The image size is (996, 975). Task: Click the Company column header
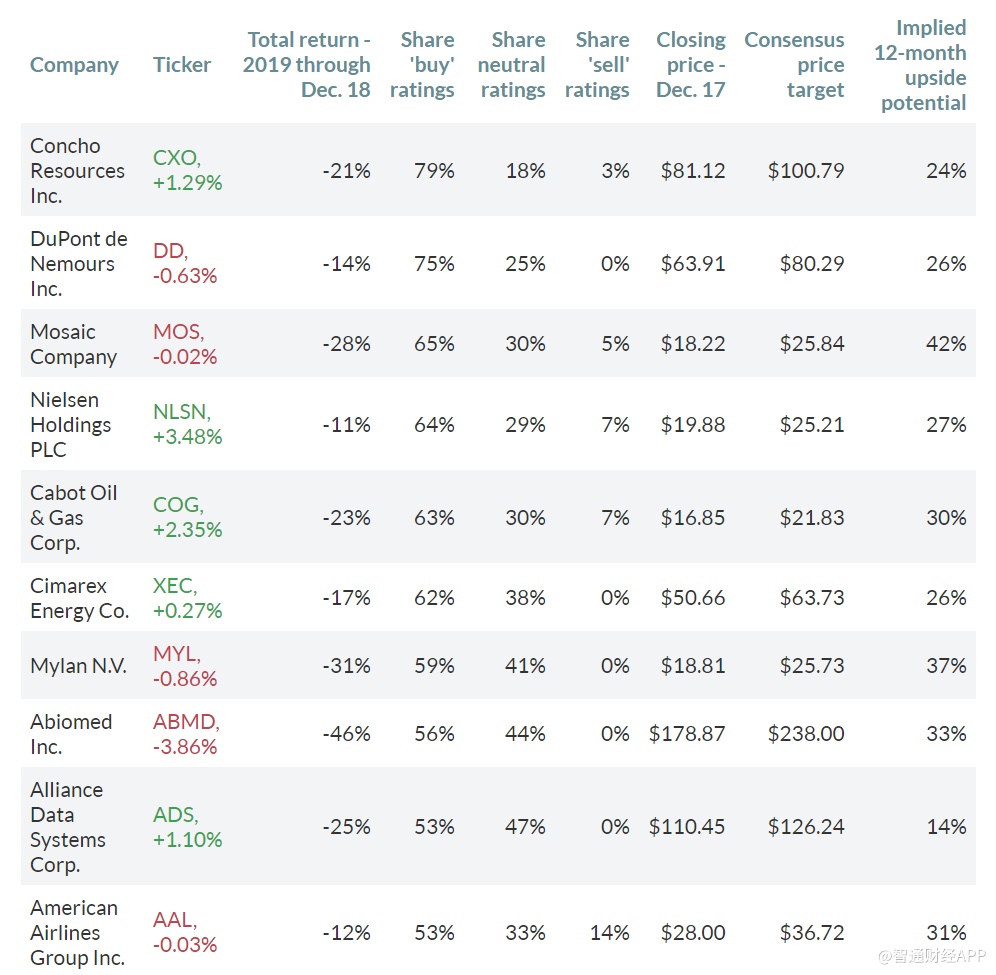(74, 65)
